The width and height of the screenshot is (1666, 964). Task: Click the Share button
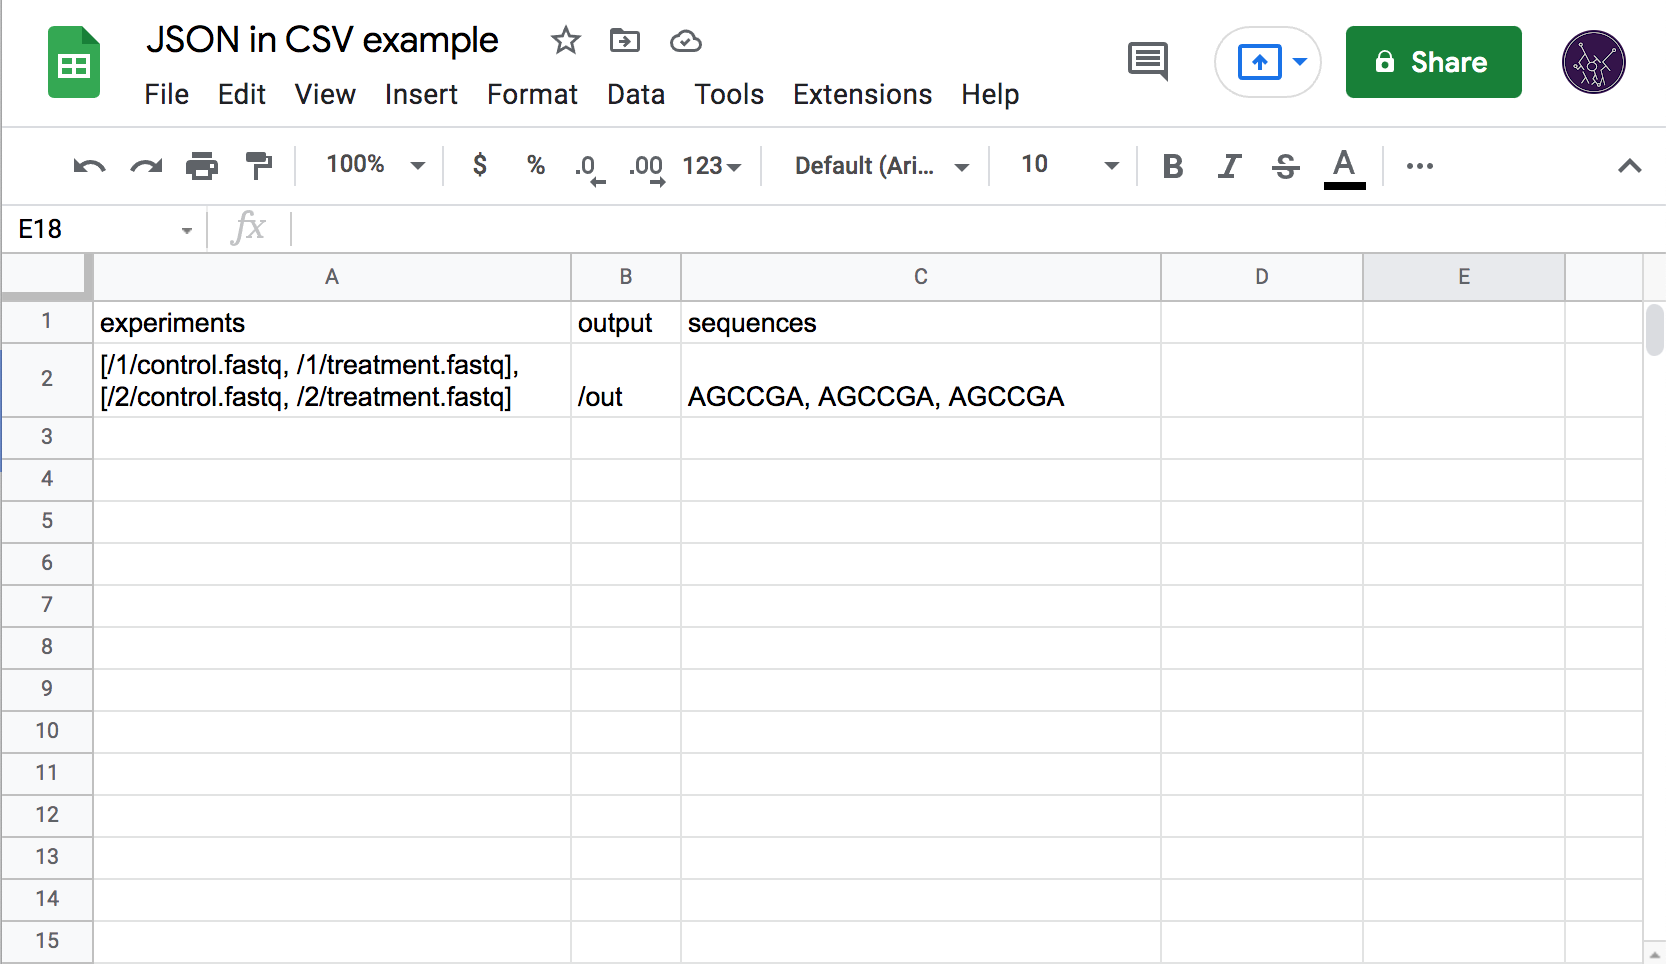point(1433,62)
